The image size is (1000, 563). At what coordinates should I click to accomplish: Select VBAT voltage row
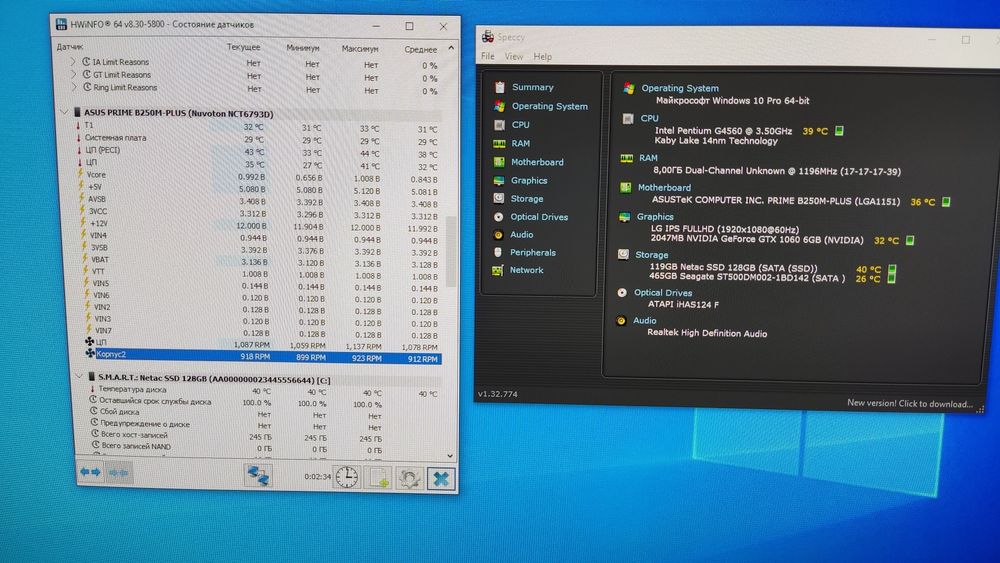259,261
